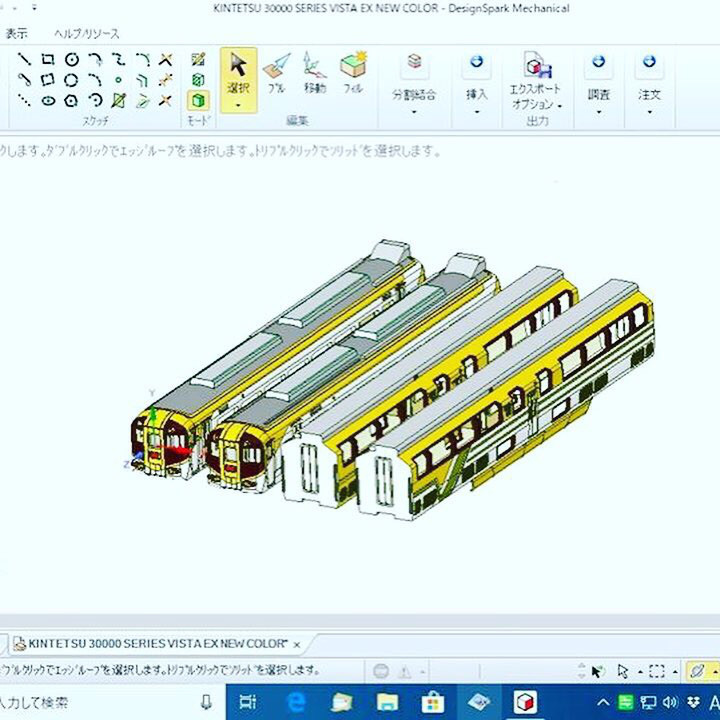The width and height of the screenshot is (720, 720).
Task: Select the Spline sketch tool
Action: coord(119,59)
